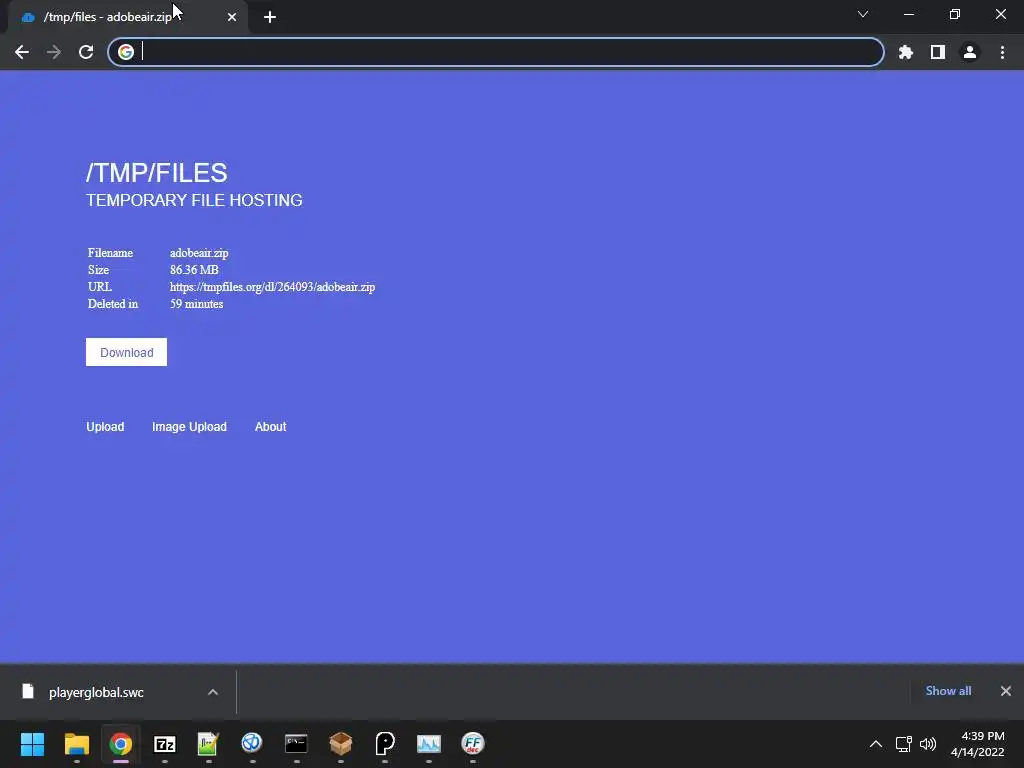Click the browser forward arrow
The height and width of the screenshot is (768, 1024).
54,52
